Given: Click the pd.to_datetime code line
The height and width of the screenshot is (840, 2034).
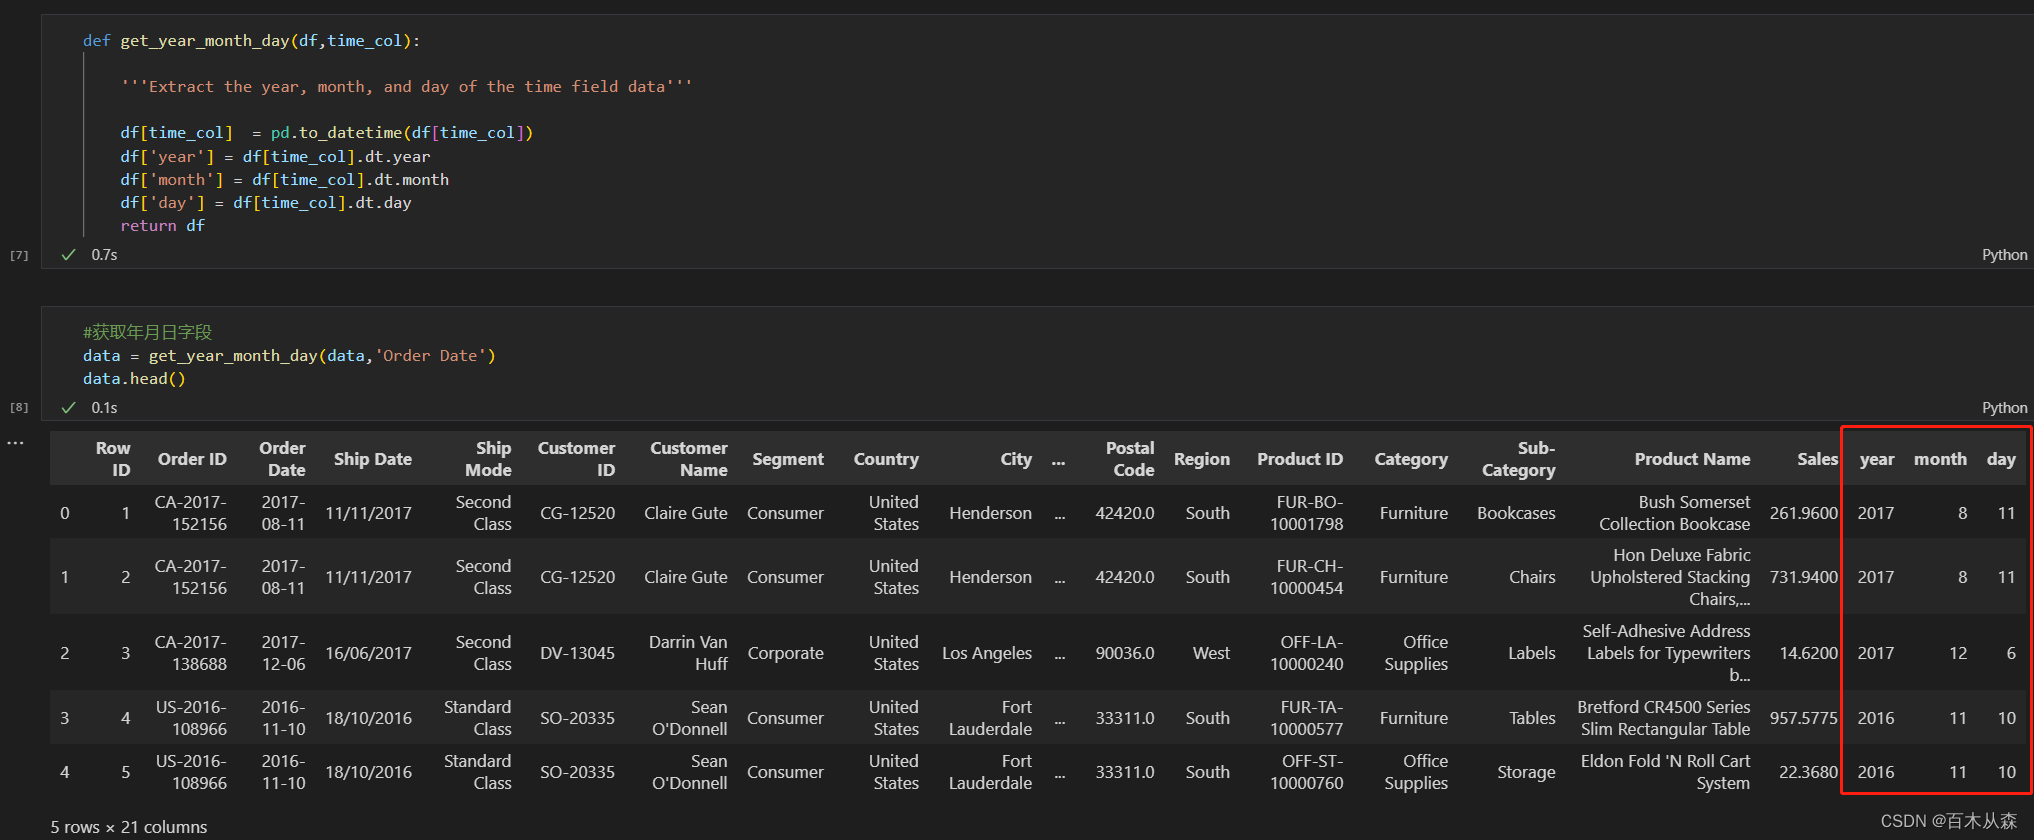Looking at the screenshot, I should 327,133.
